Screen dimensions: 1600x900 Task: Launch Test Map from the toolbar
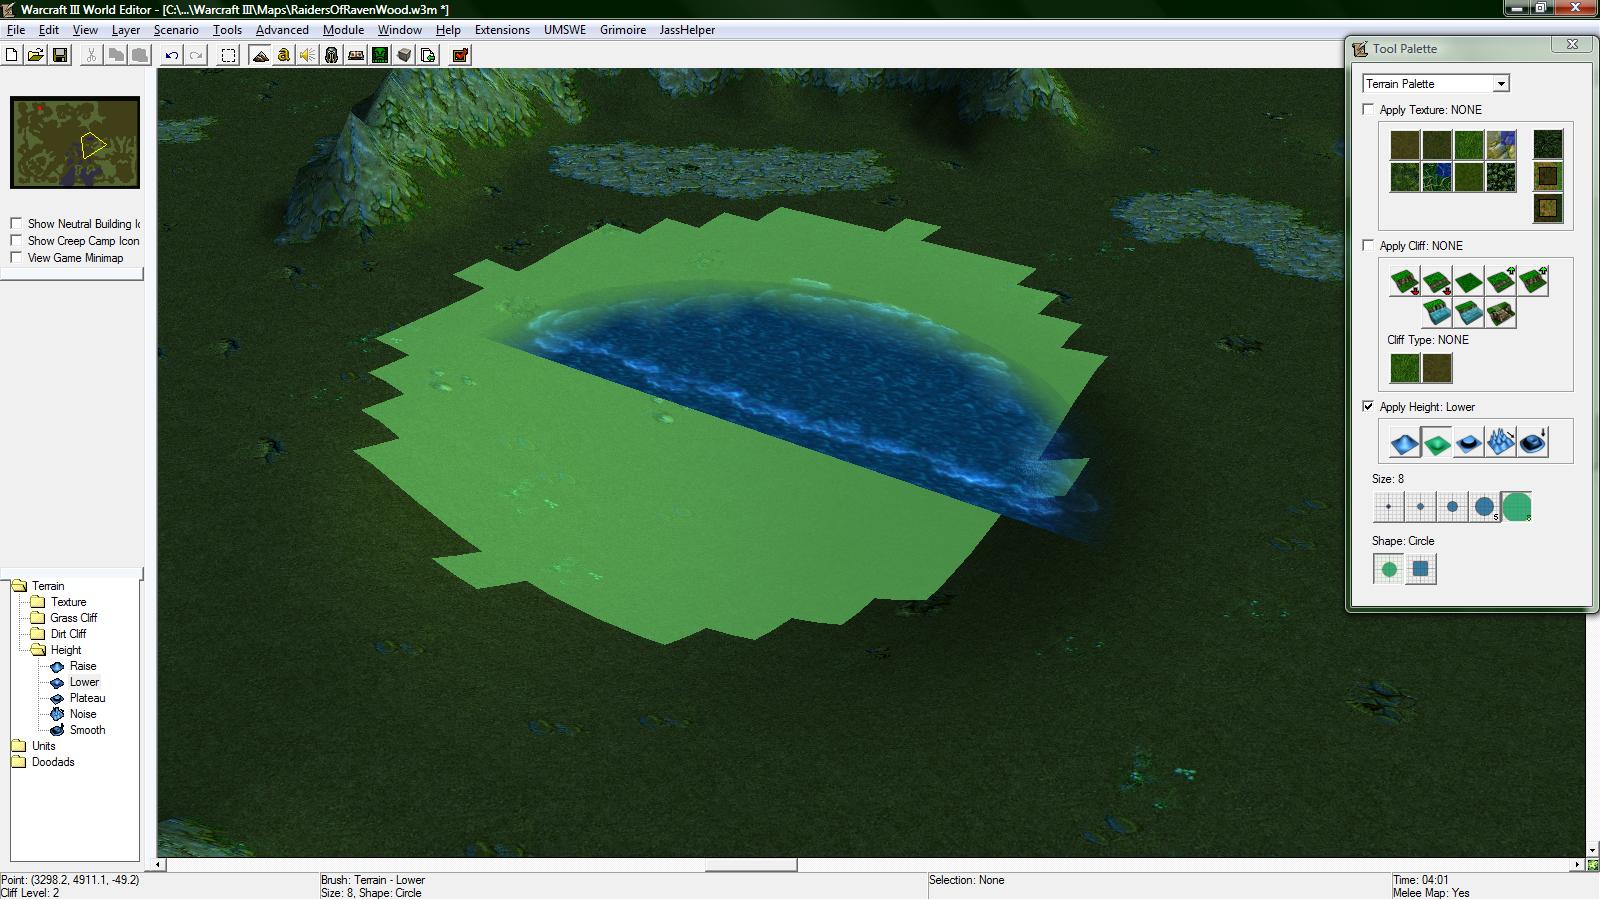tap(460, 55)
